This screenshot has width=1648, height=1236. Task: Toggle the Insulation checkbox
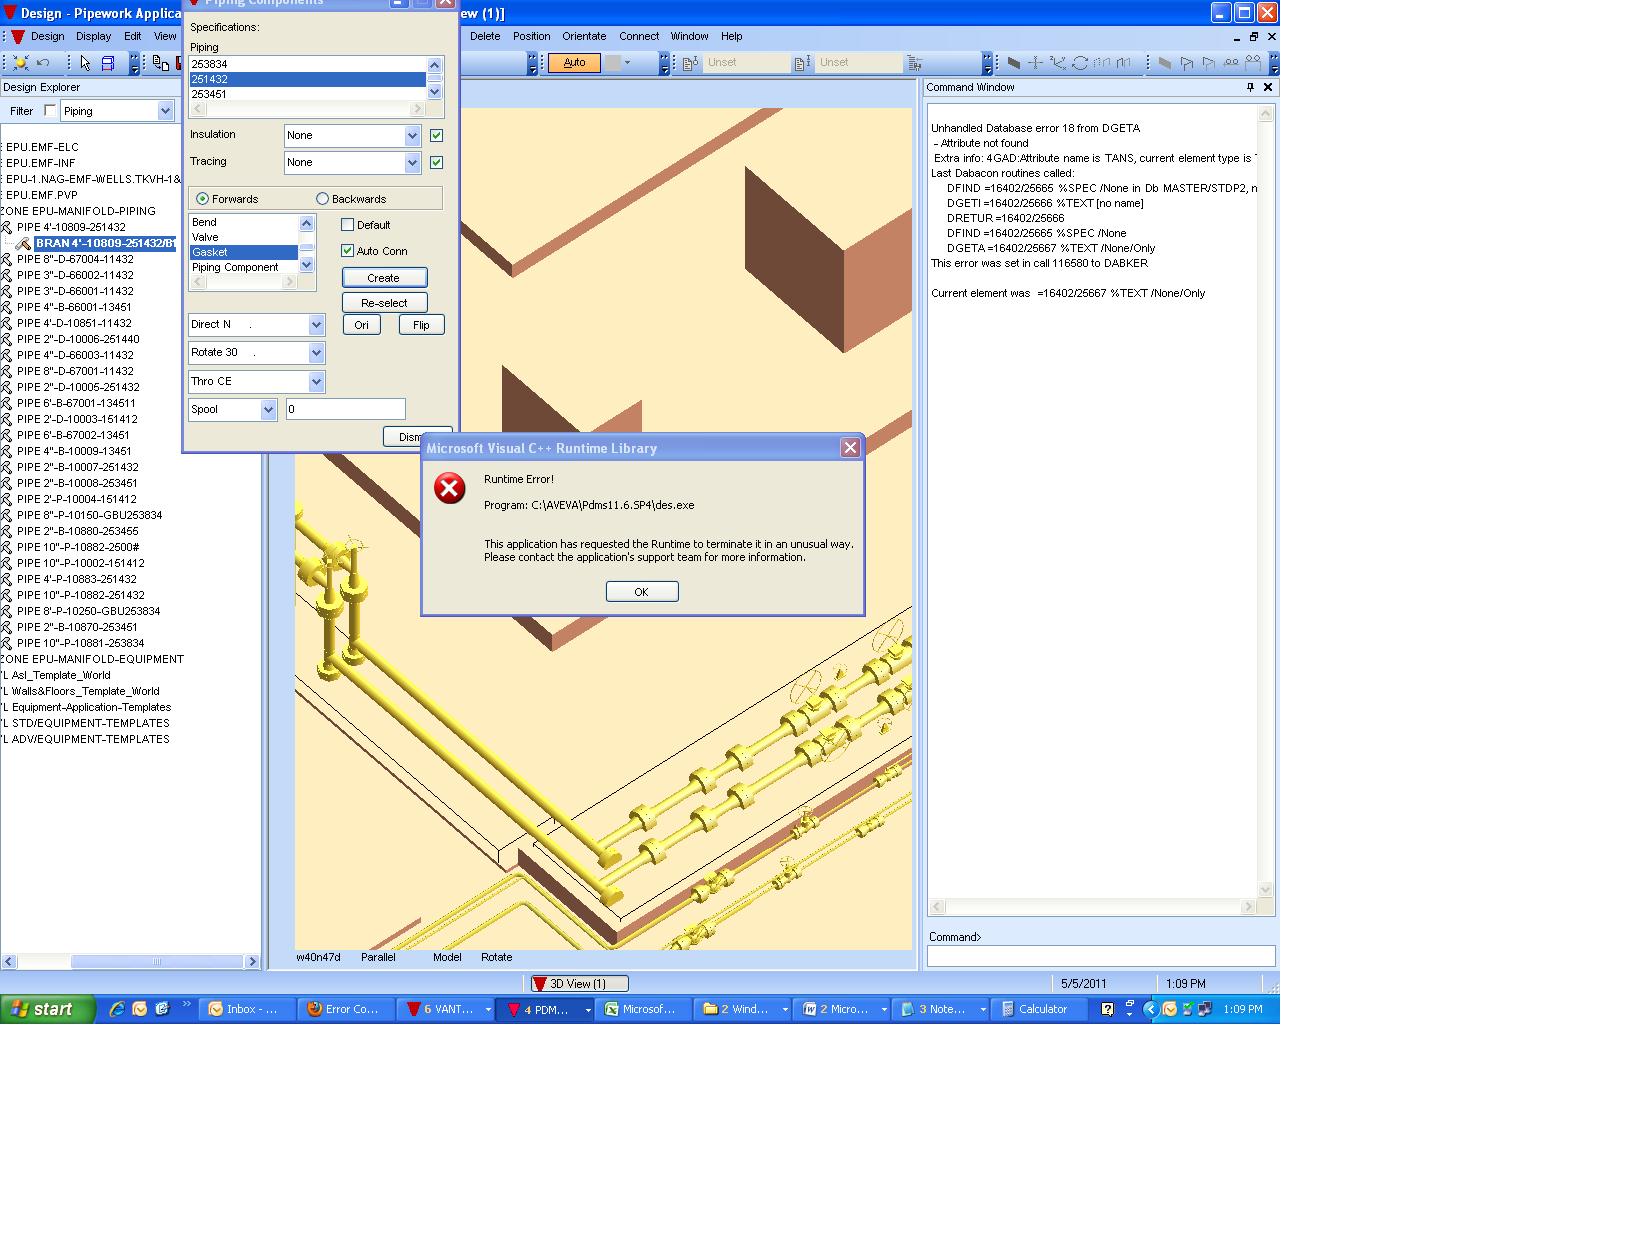point(436,135)
